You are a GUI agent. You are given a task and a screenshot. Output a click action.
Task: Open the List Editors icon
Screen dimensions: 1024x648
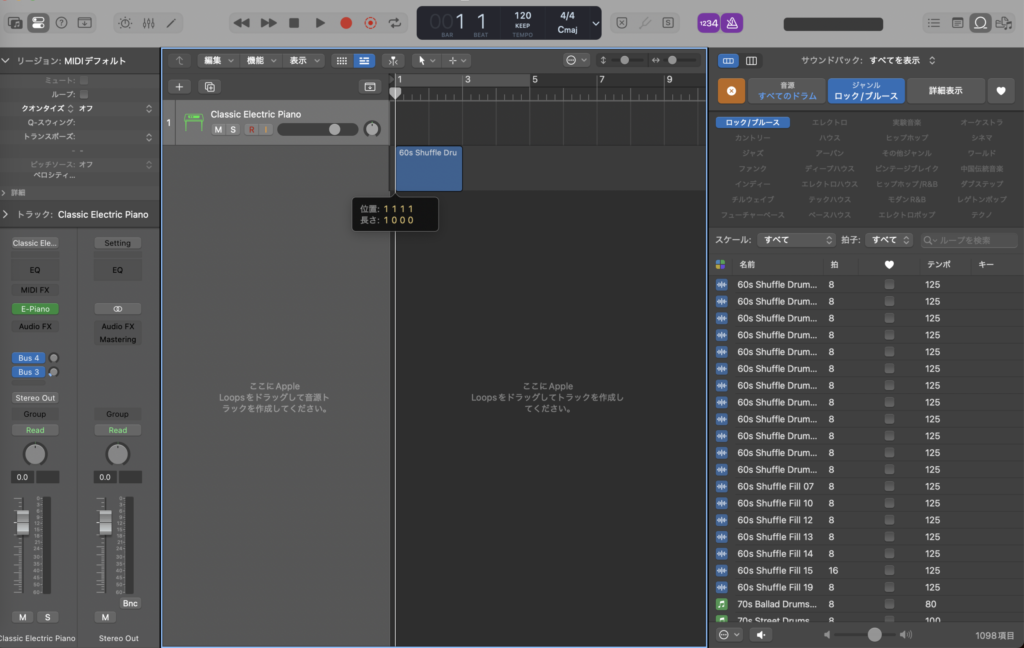pyautogui.click(x=934, y=21)
